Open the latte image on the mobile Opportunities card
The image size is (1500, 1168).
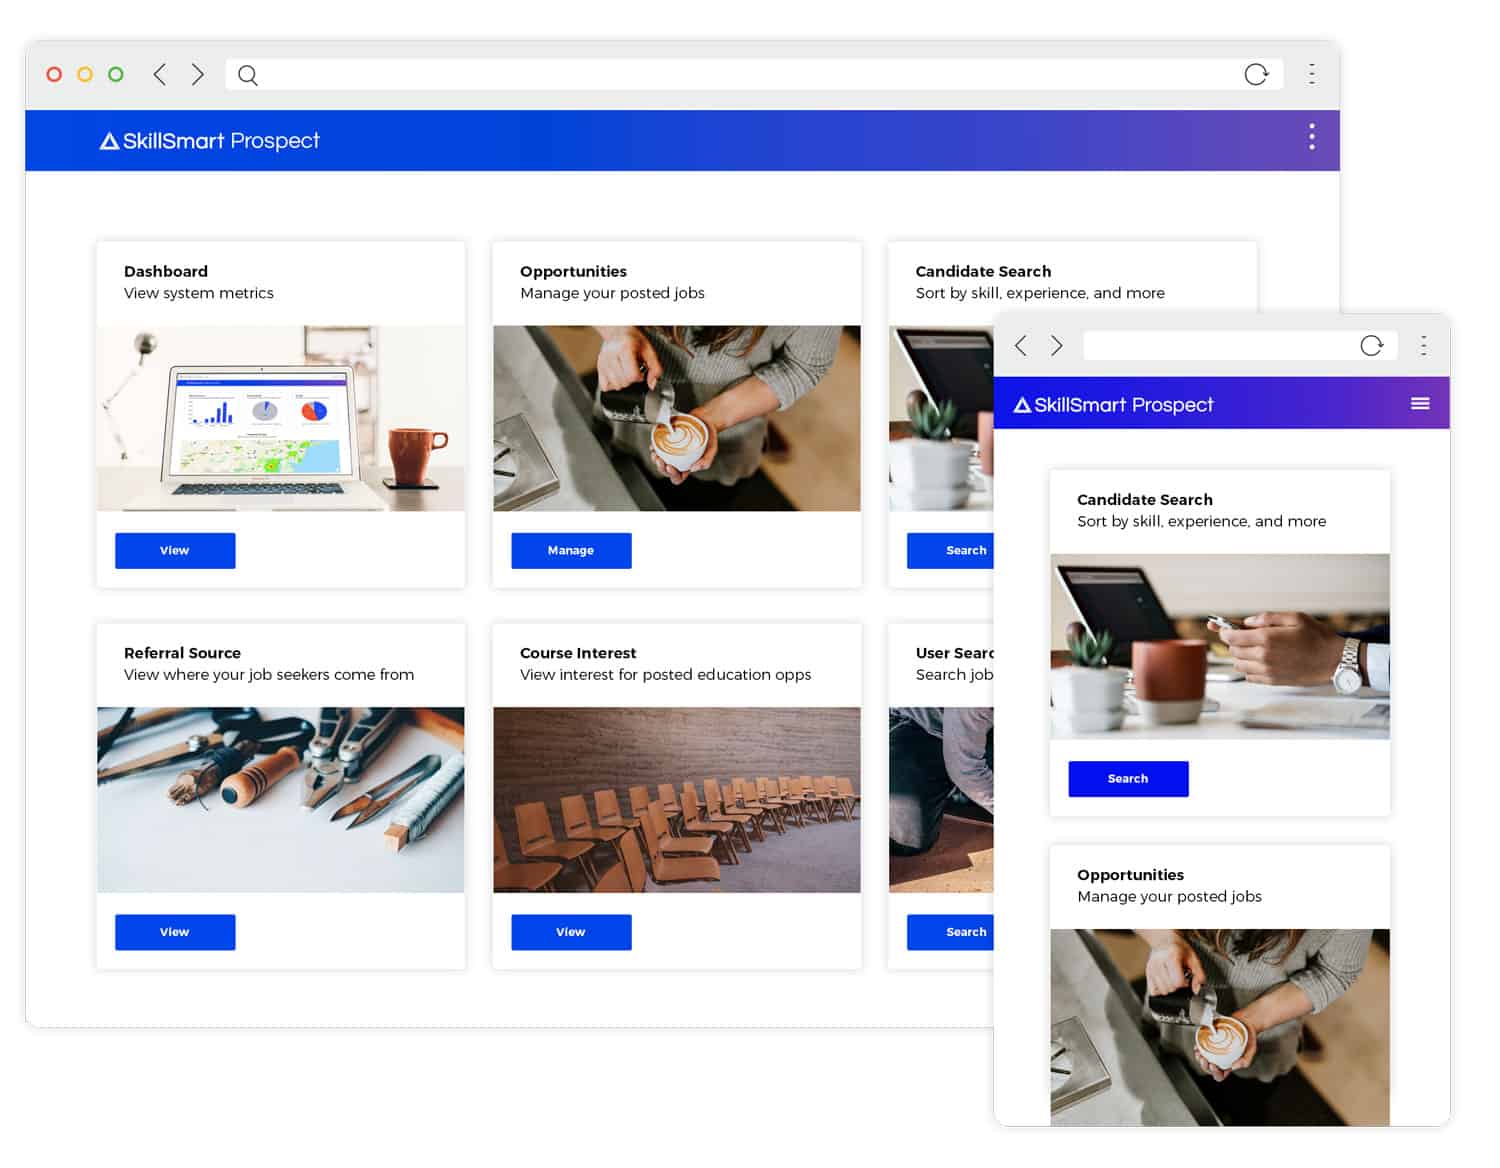coord(1220,1028)
